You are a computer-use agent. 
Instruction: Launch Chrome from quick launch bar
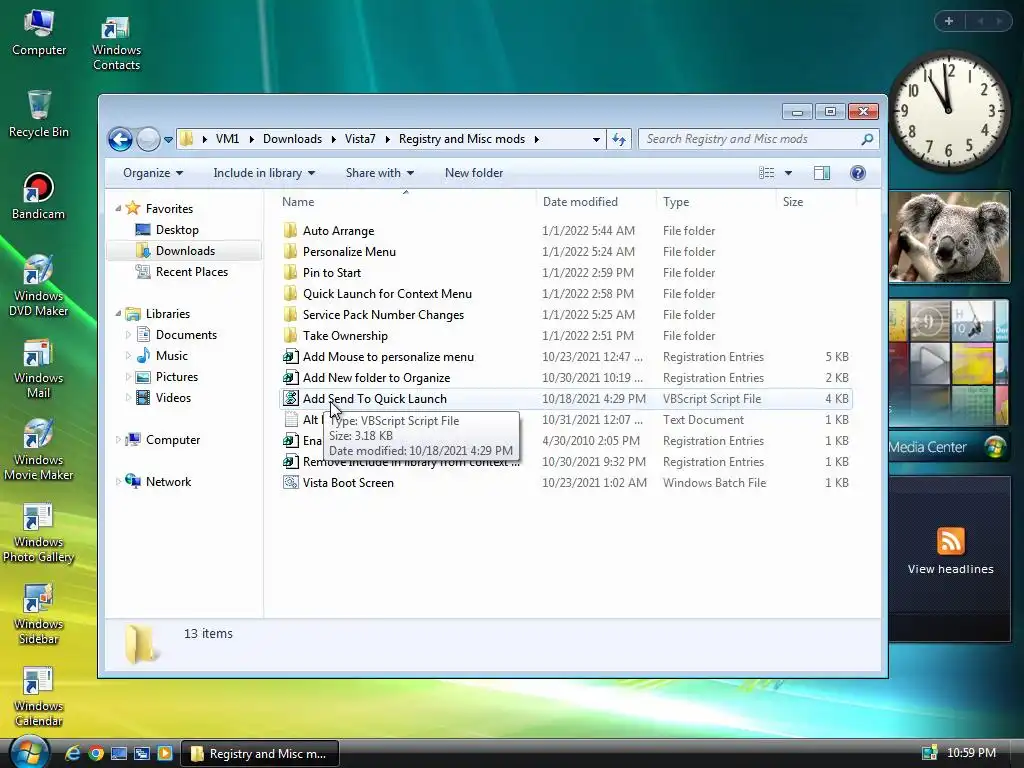click(96, 754)
